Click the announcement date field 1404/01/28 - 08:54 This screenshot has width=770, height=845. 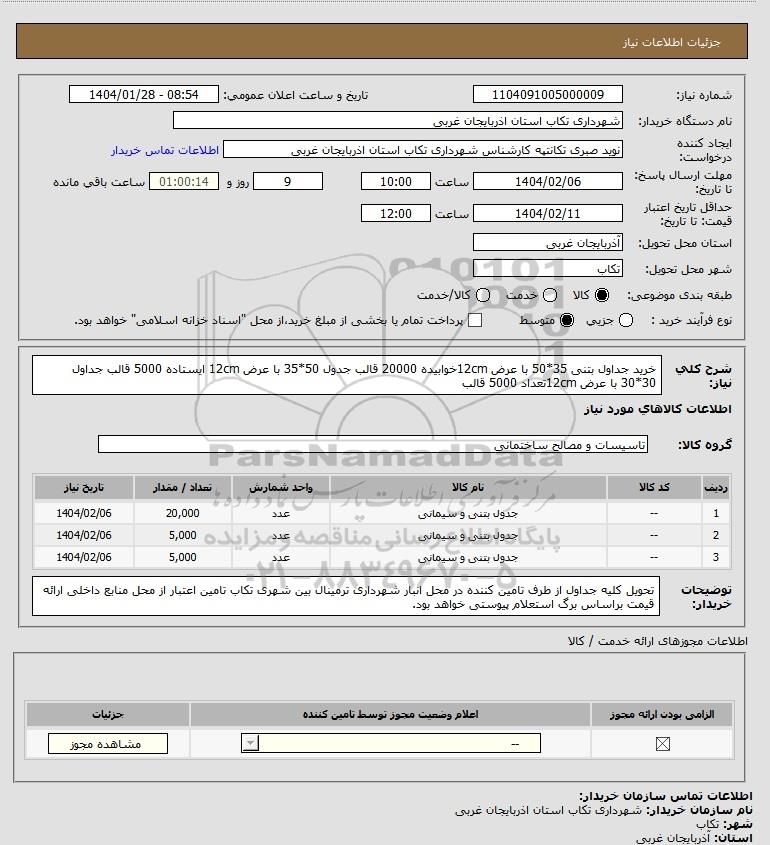pyautogui.click(x=144, y=94)
